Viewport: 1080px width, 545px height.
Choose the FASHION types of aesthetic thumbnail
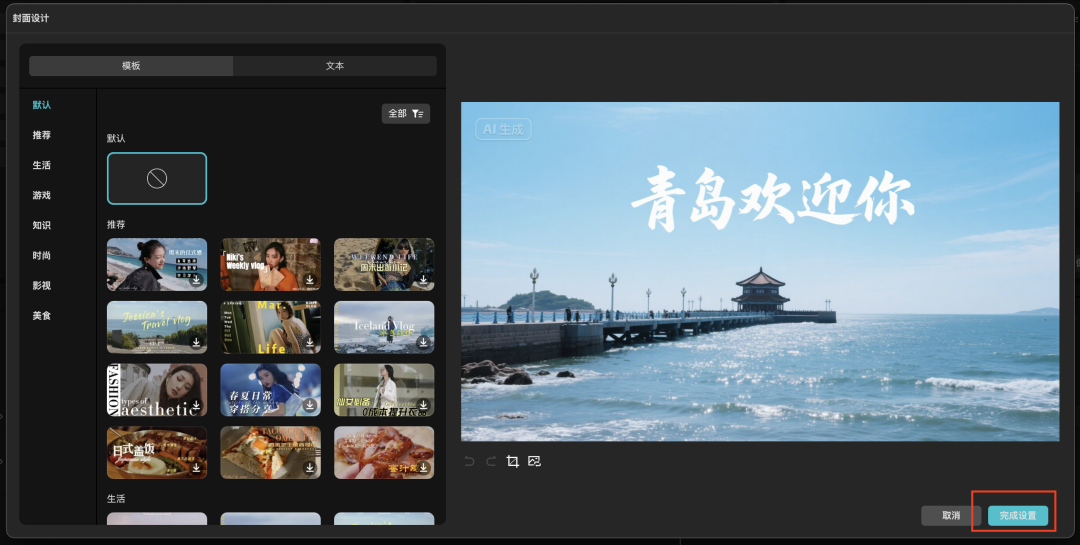[x=157, y=390]
